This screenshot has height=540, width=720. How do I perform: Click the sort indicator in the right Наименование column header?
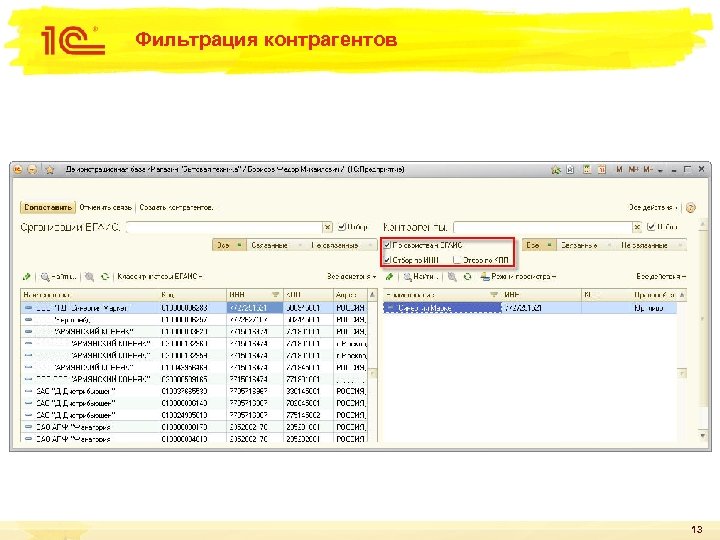click(x=494, y=295)
